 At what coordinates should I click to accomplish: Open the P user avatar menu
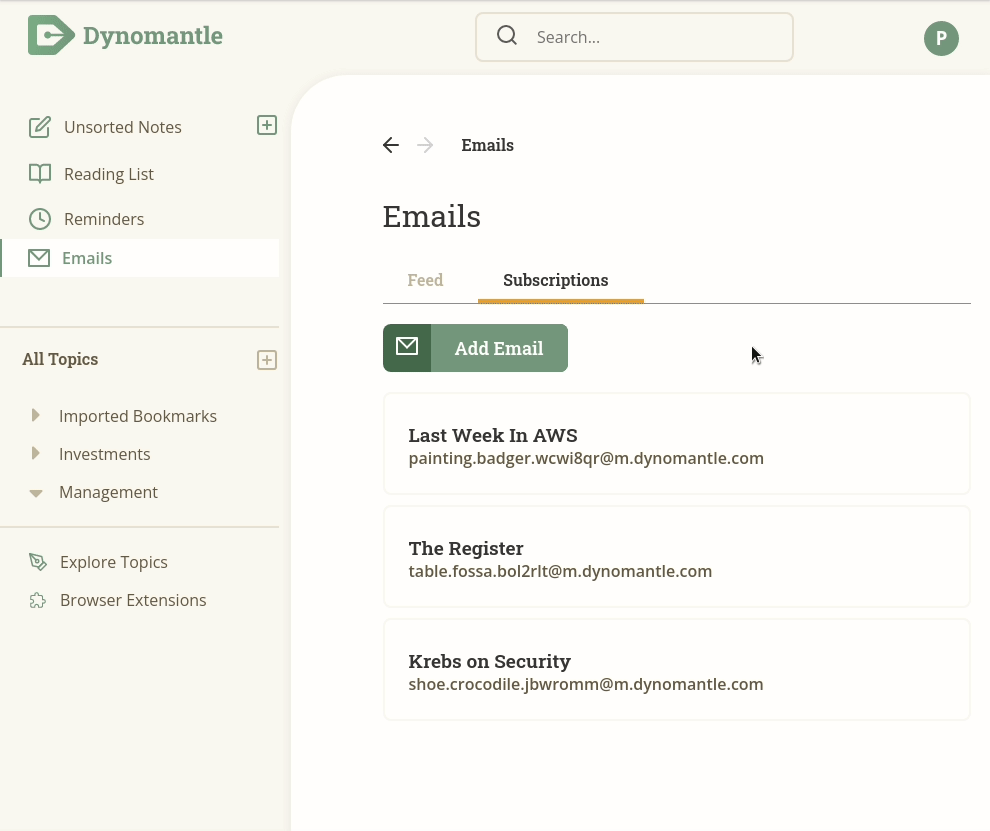941,39
